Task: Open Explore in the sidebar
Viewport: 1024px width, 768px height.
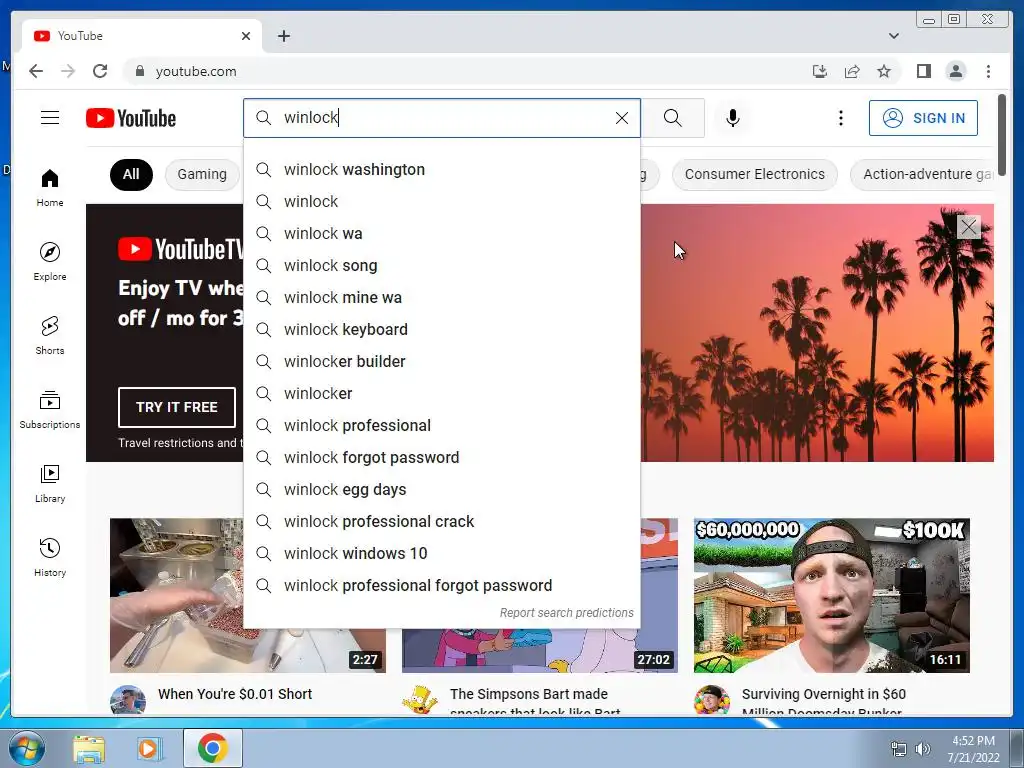Action: tap(50, 261)
